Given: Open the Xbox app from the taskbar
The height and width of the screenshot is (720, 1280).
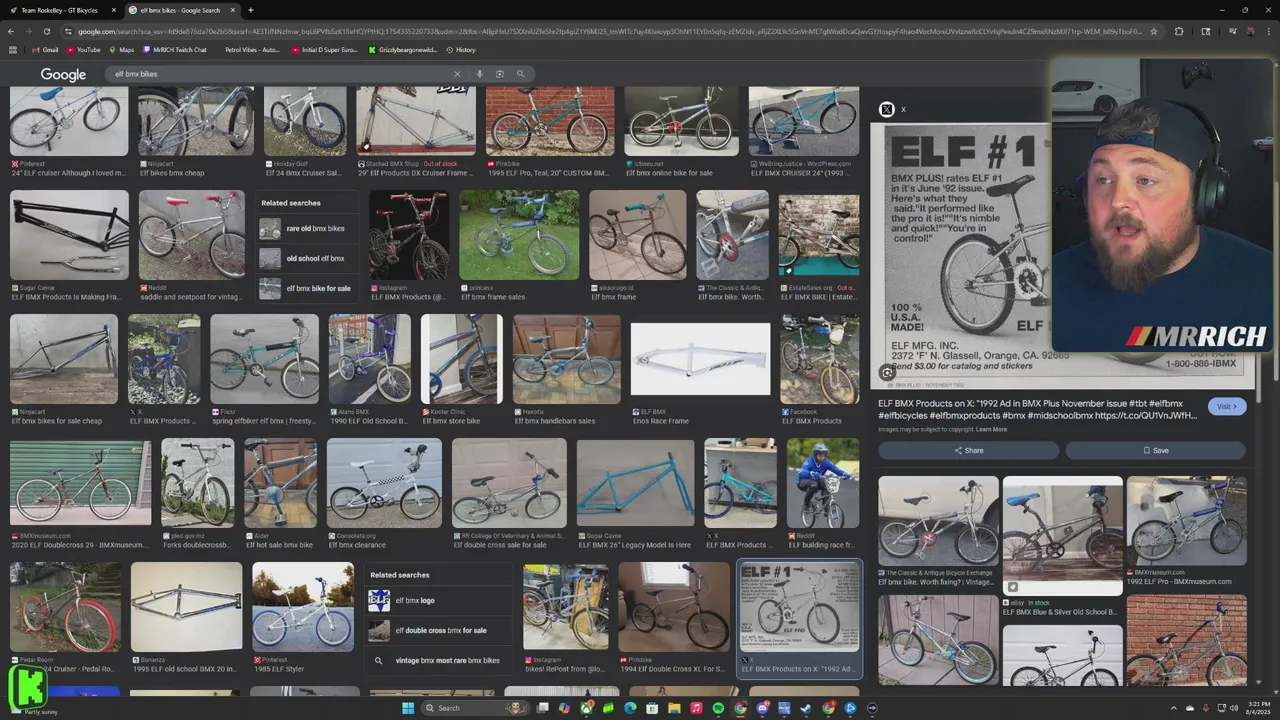Looking at the screenshot, I should tap(586, 708).
